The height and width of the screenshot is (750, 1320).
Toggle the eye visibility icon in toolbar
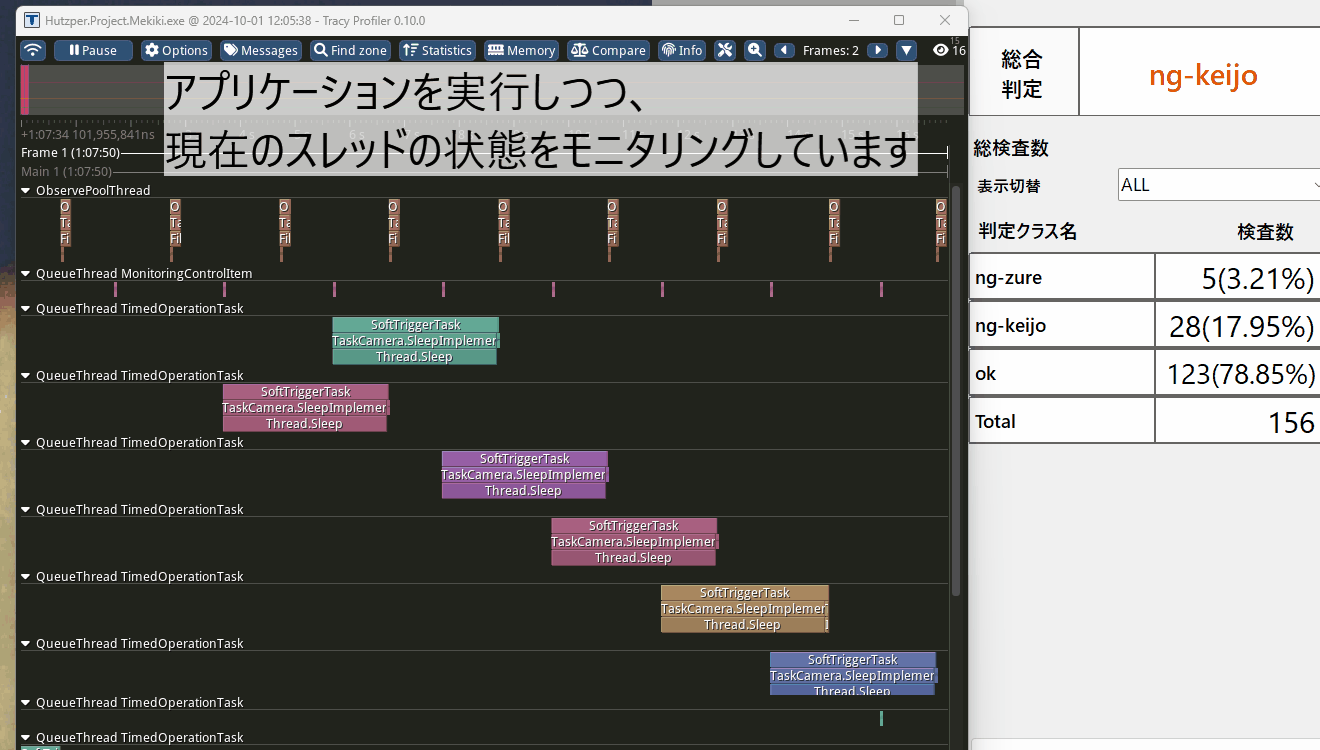coord(940,50)
